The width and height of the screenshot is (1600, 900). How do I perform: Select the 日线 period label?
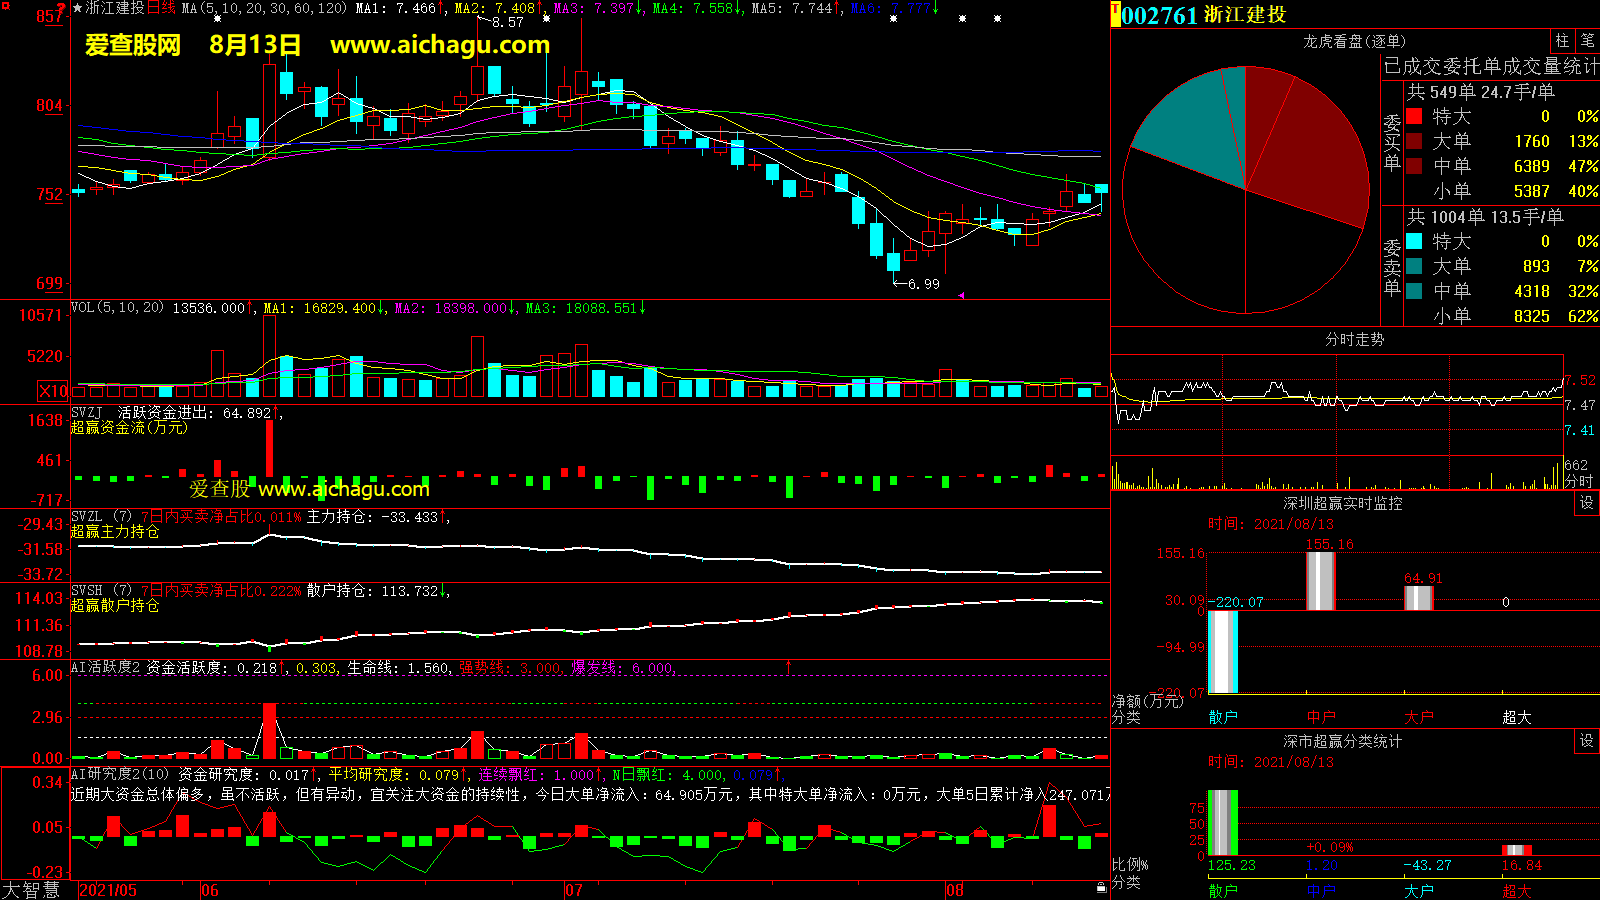tap(161, 8)
